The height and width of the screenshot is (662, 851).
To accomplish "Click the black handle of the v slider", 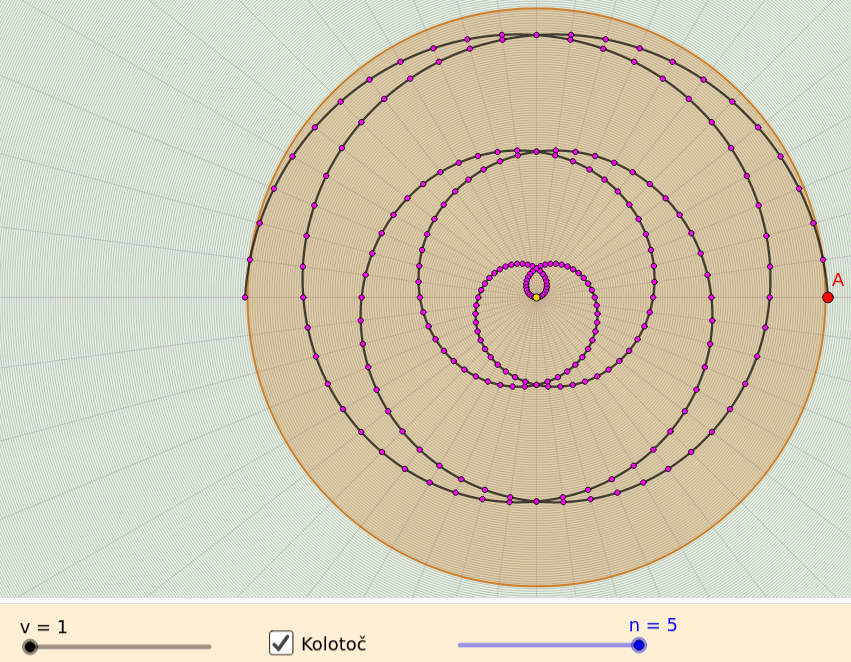I will (x=30, y=646).
